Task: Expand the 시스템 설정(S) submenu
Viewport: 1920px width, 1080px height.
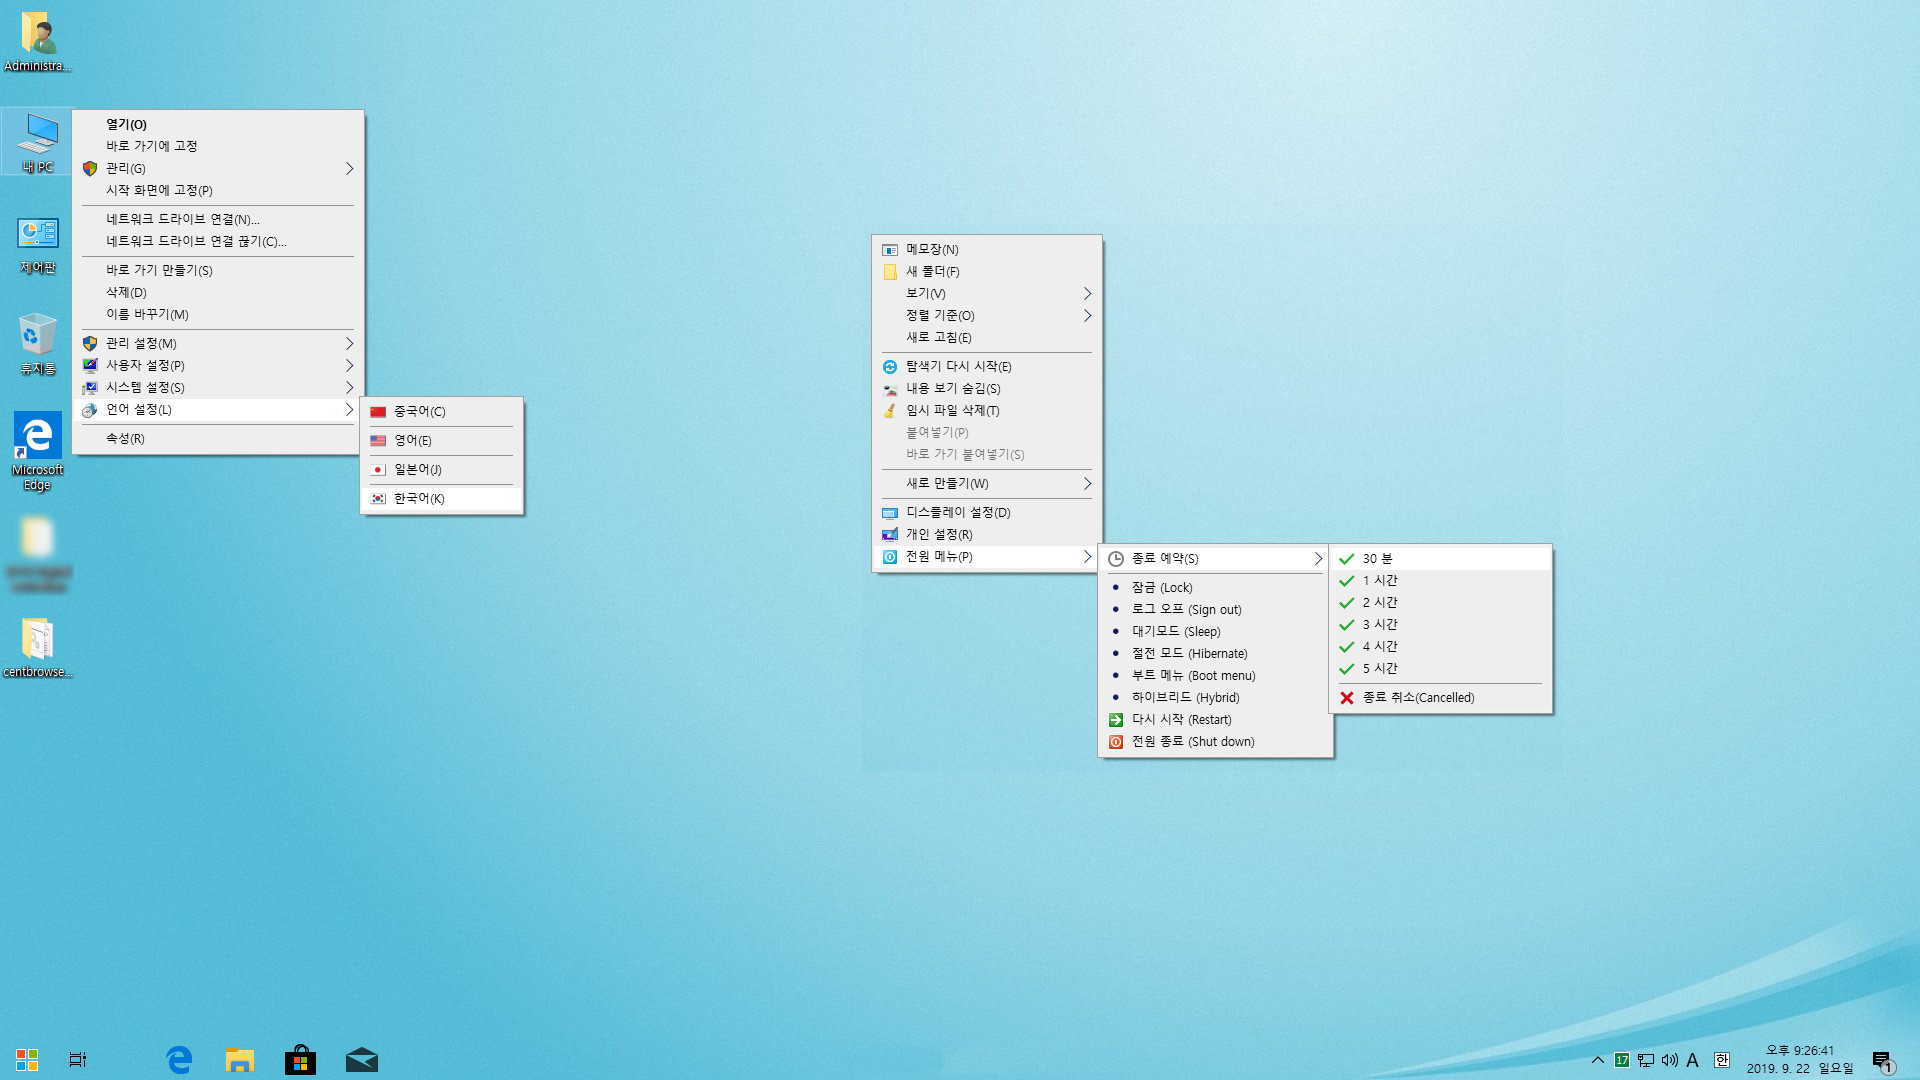Action: [x=218, y=387]
